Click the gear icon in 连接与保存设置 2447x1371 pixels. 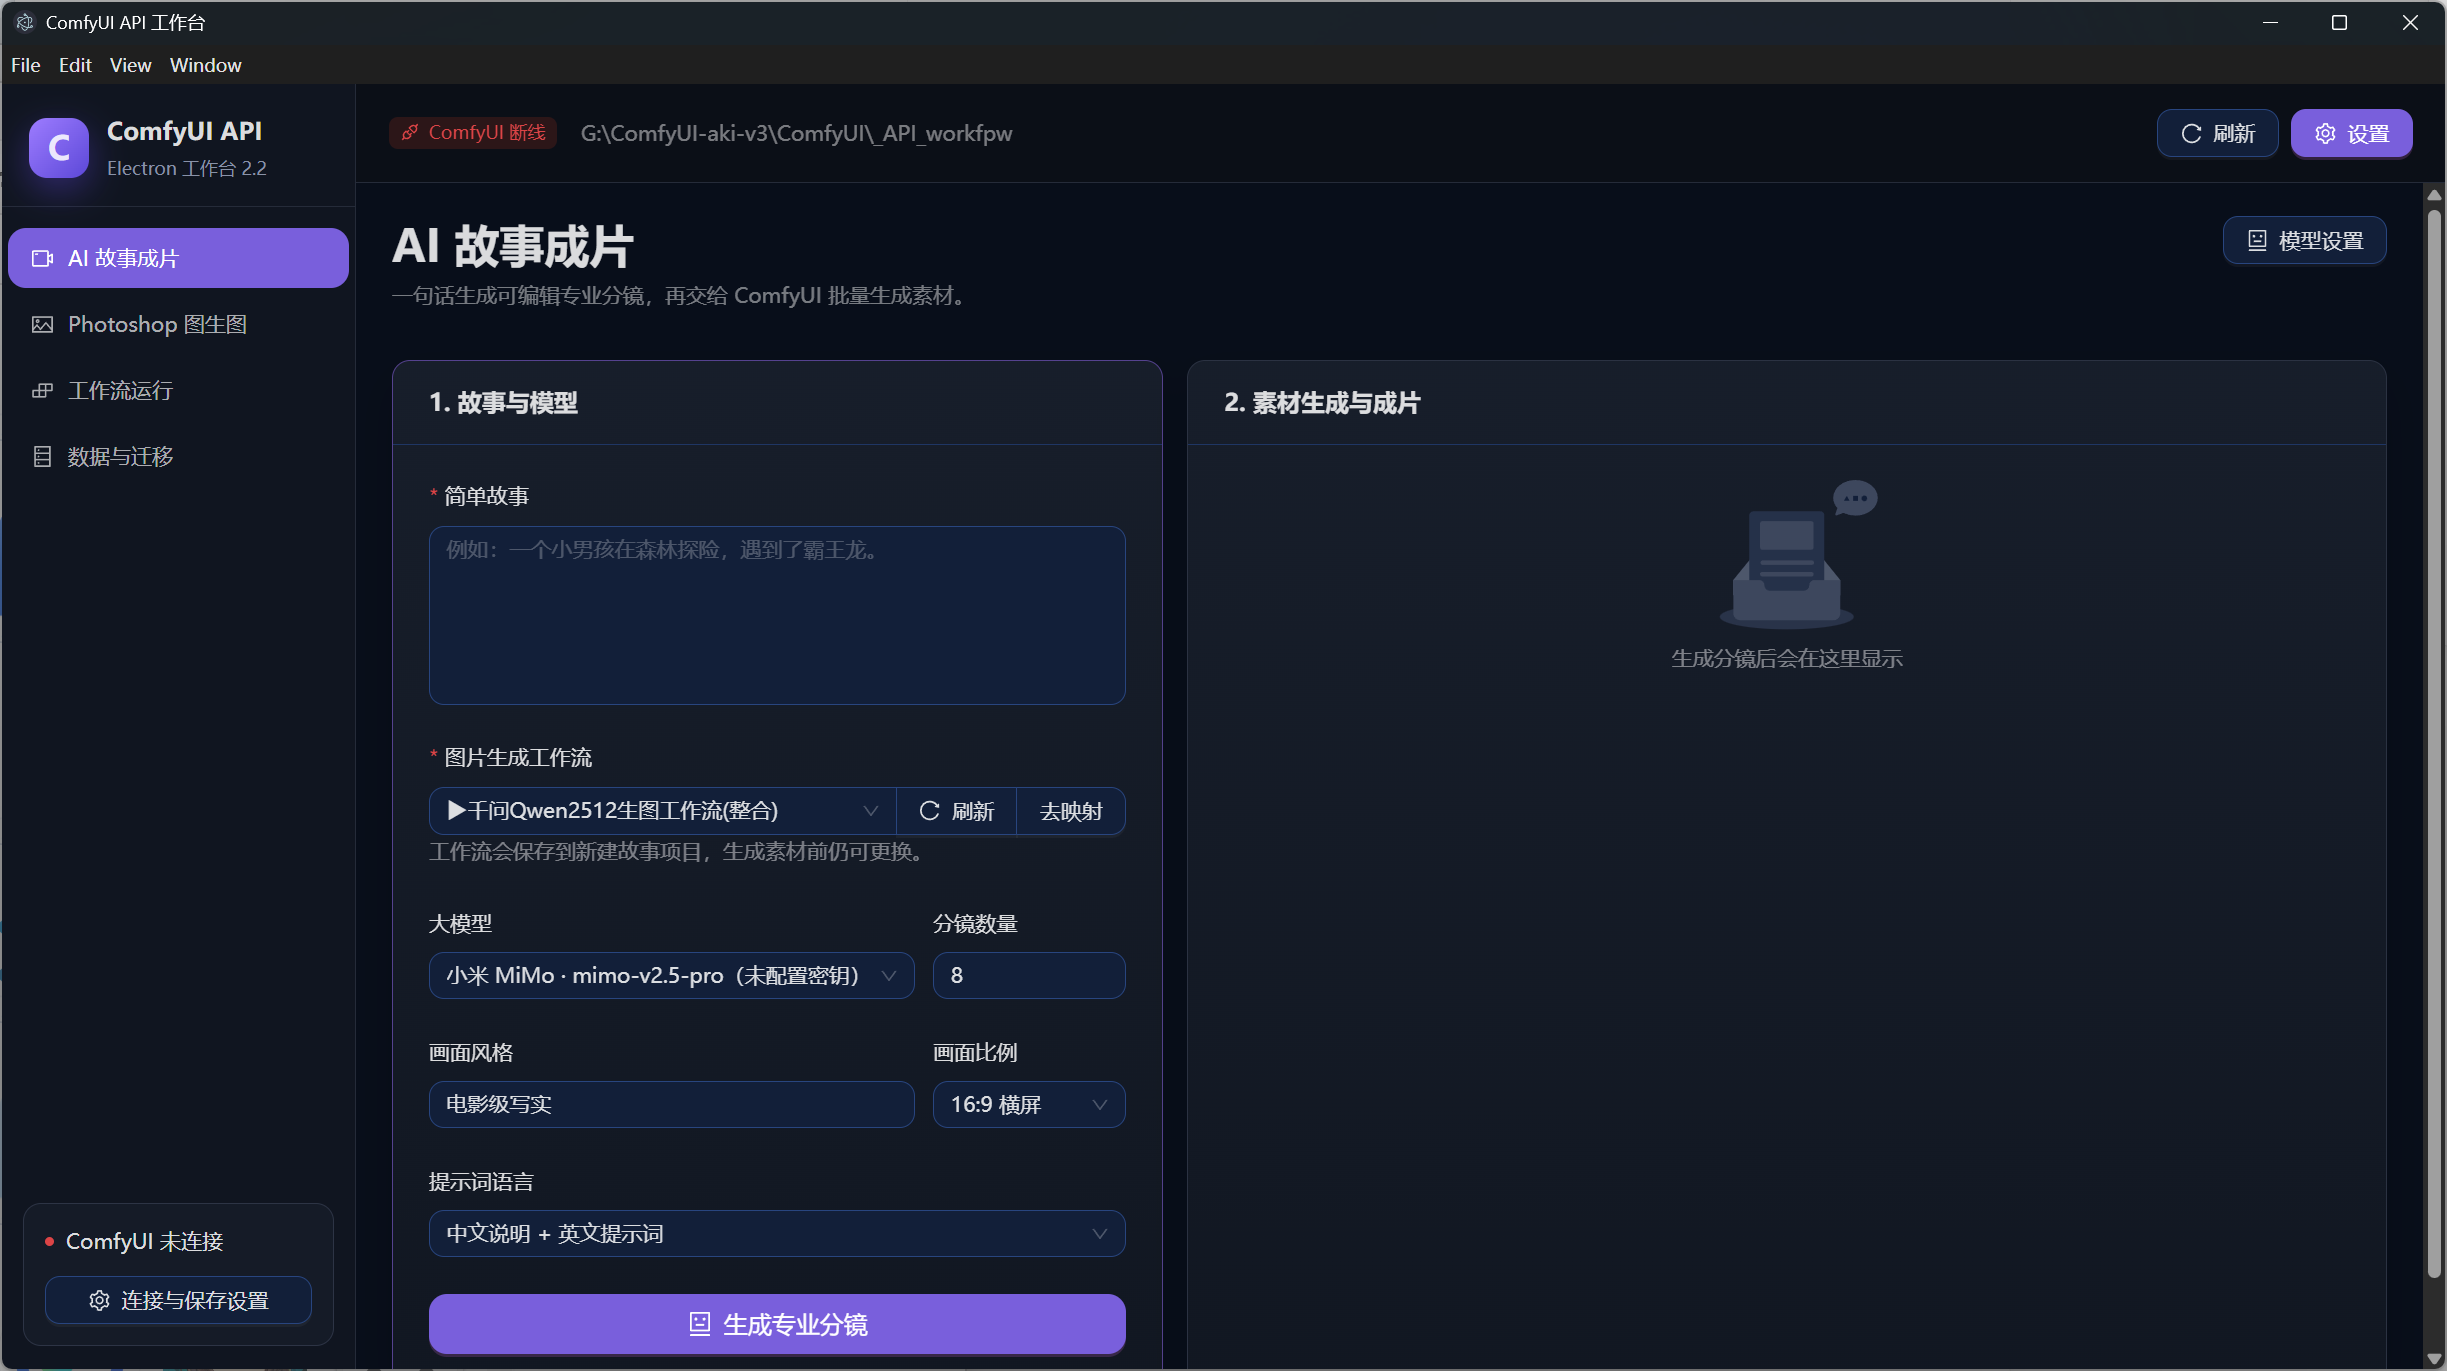coord(99,1301)
